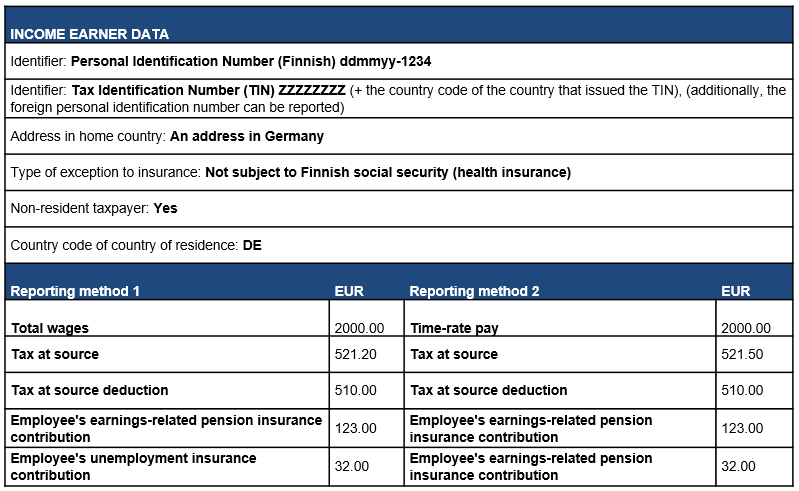Select the 123.00 value in method 1 column

pos(356,428)
